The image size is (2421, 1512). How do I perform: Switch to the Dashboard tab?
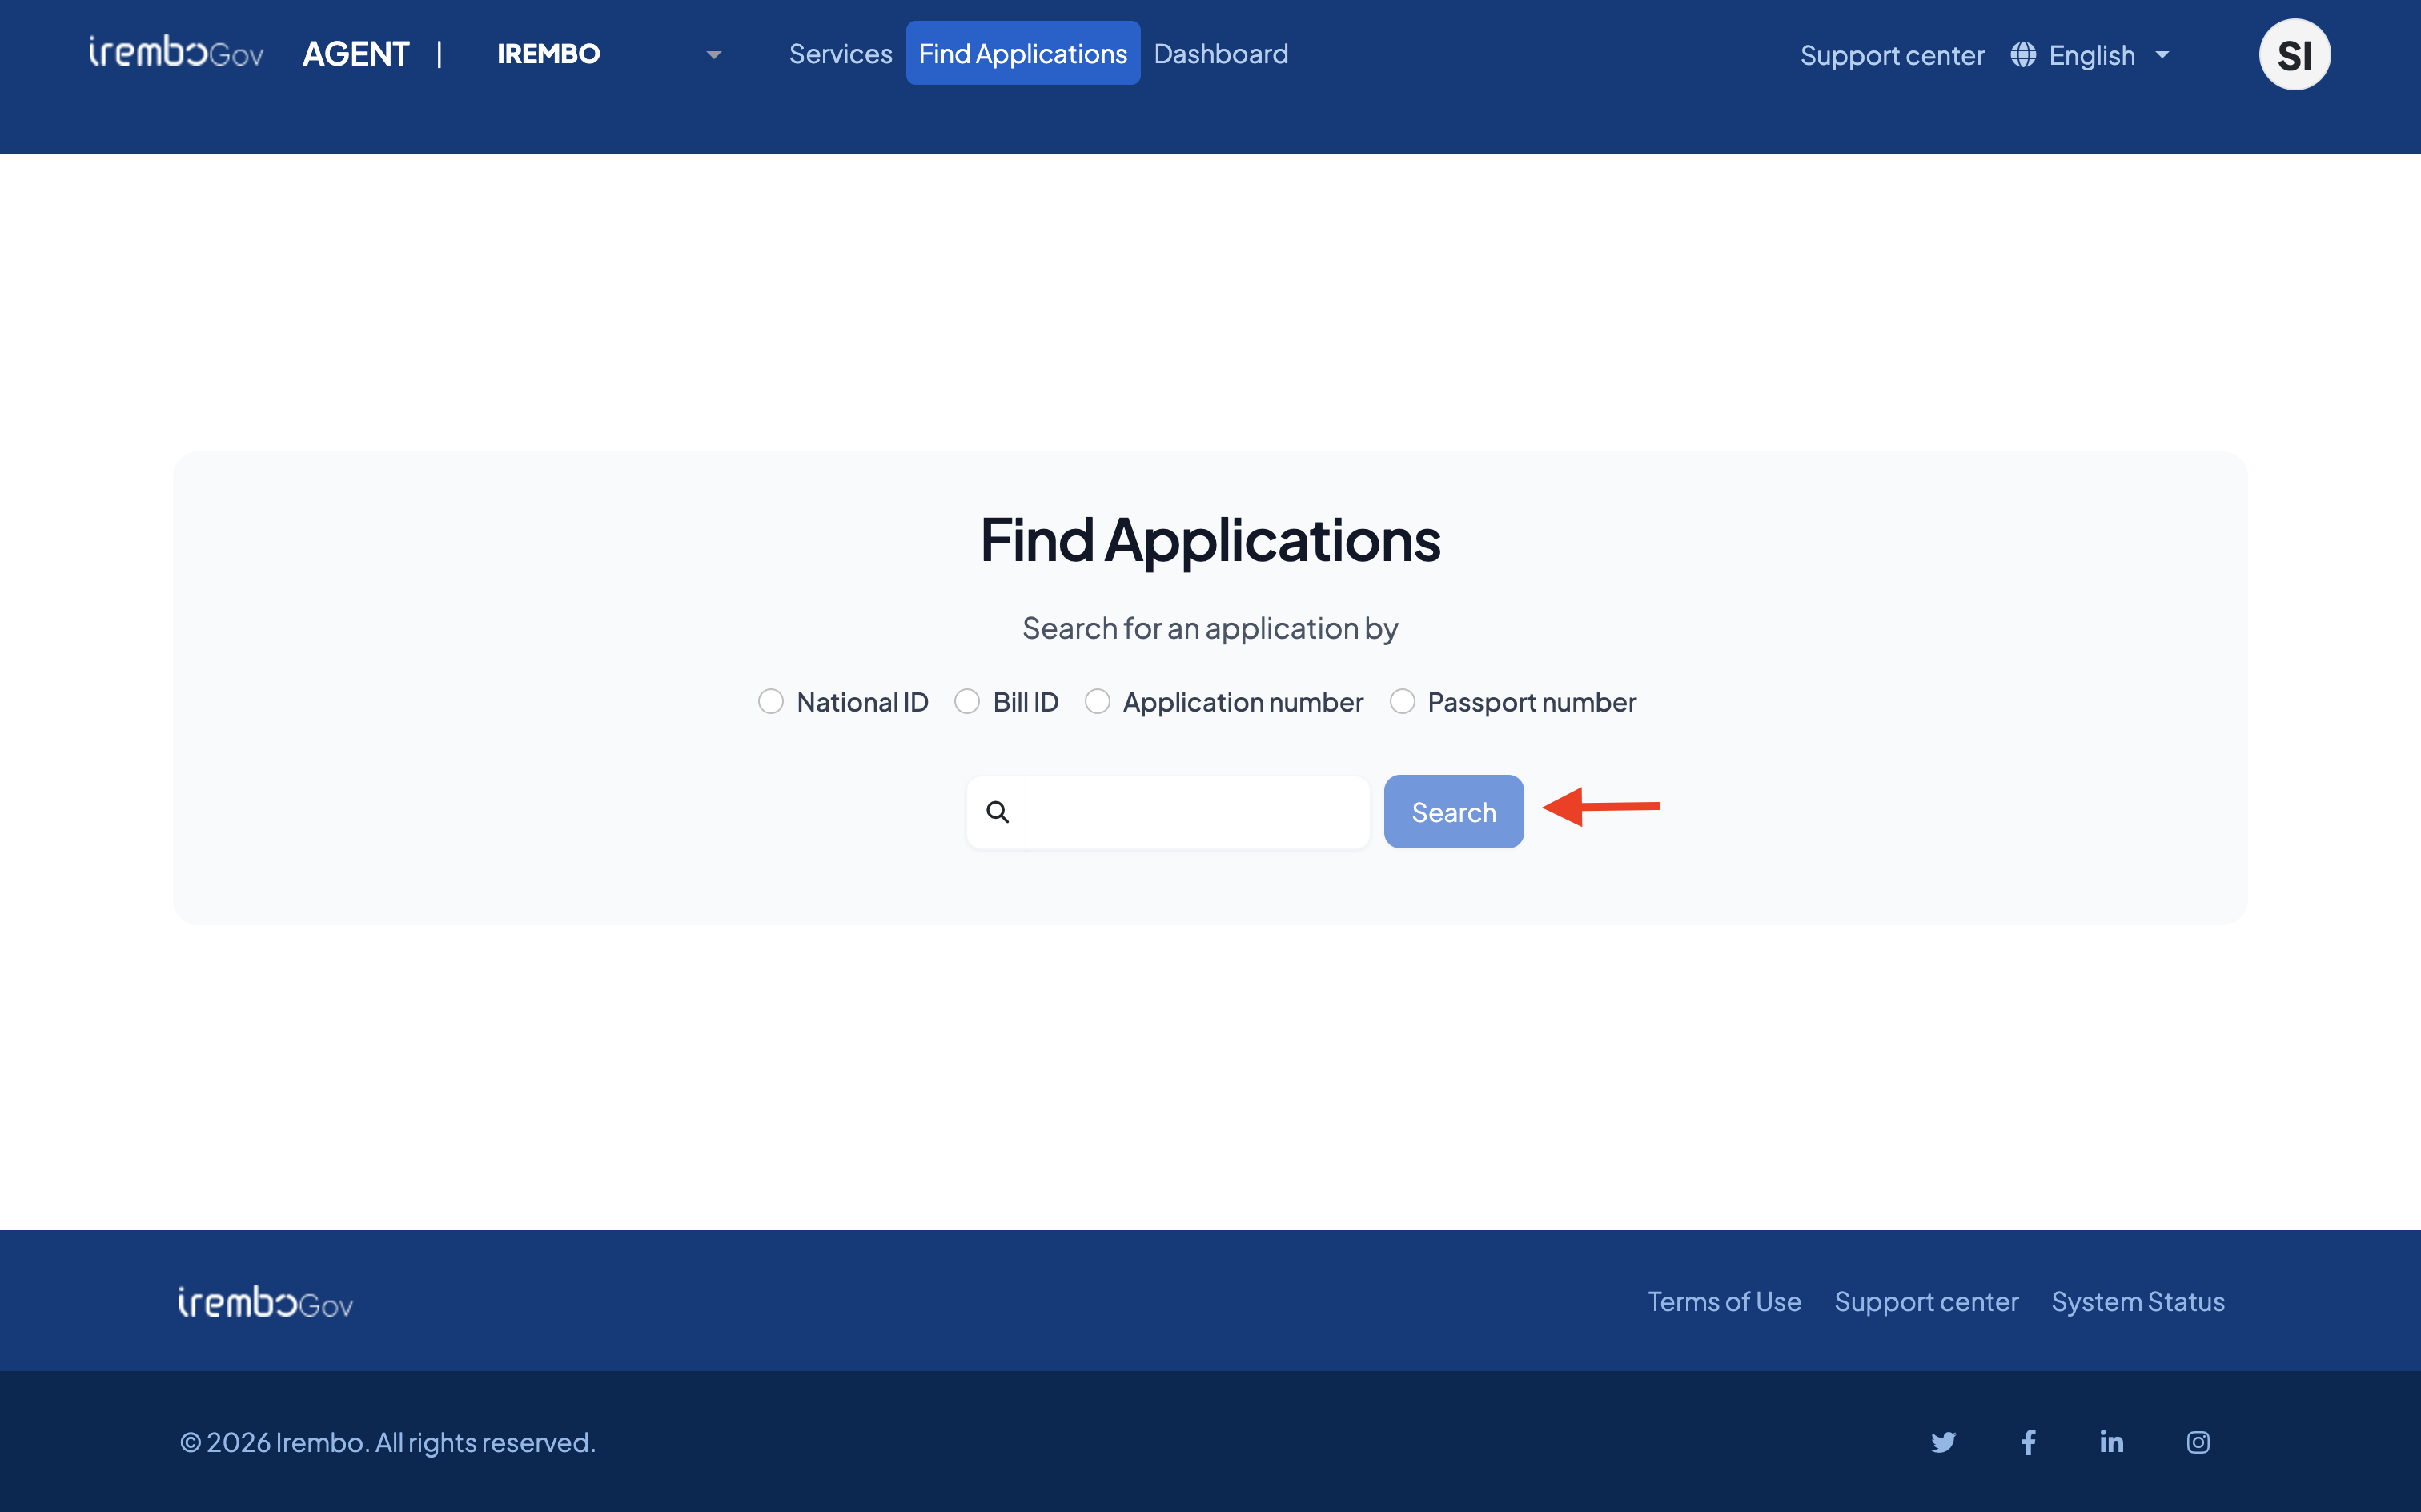pyautogui.click(x=1220, y=54)
